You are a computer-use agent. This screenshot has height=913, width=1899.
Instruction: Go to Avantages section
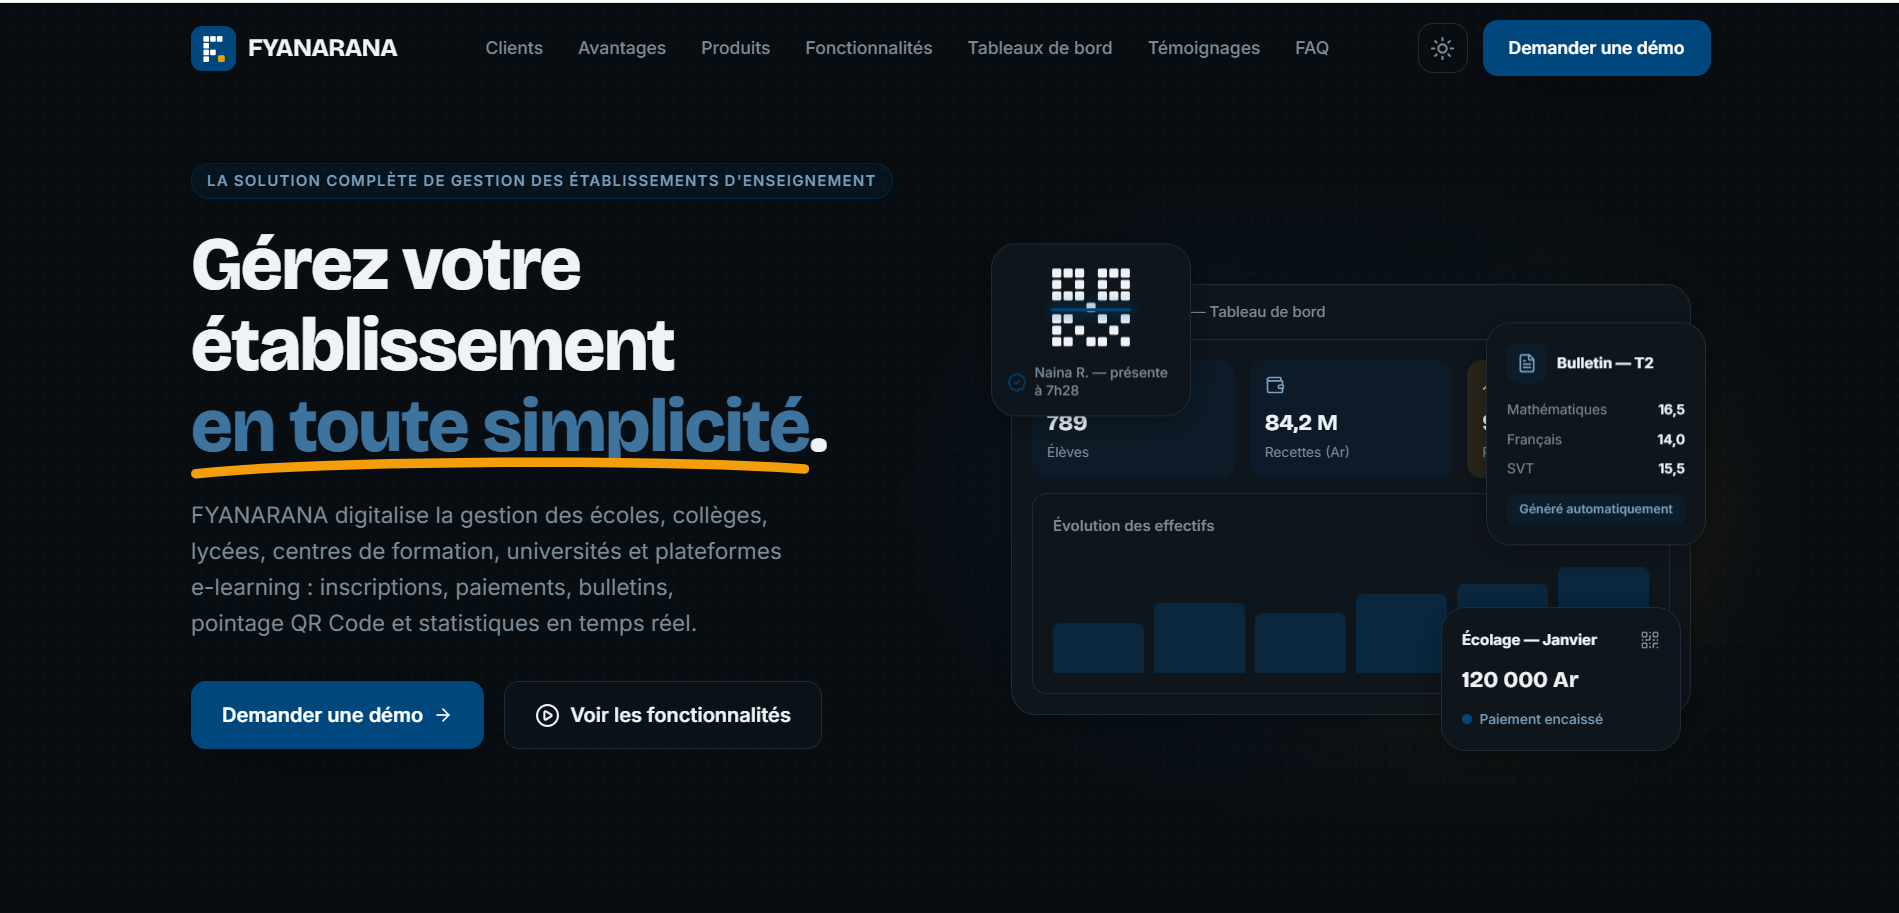pyautogui.click(x=622, y=48)
